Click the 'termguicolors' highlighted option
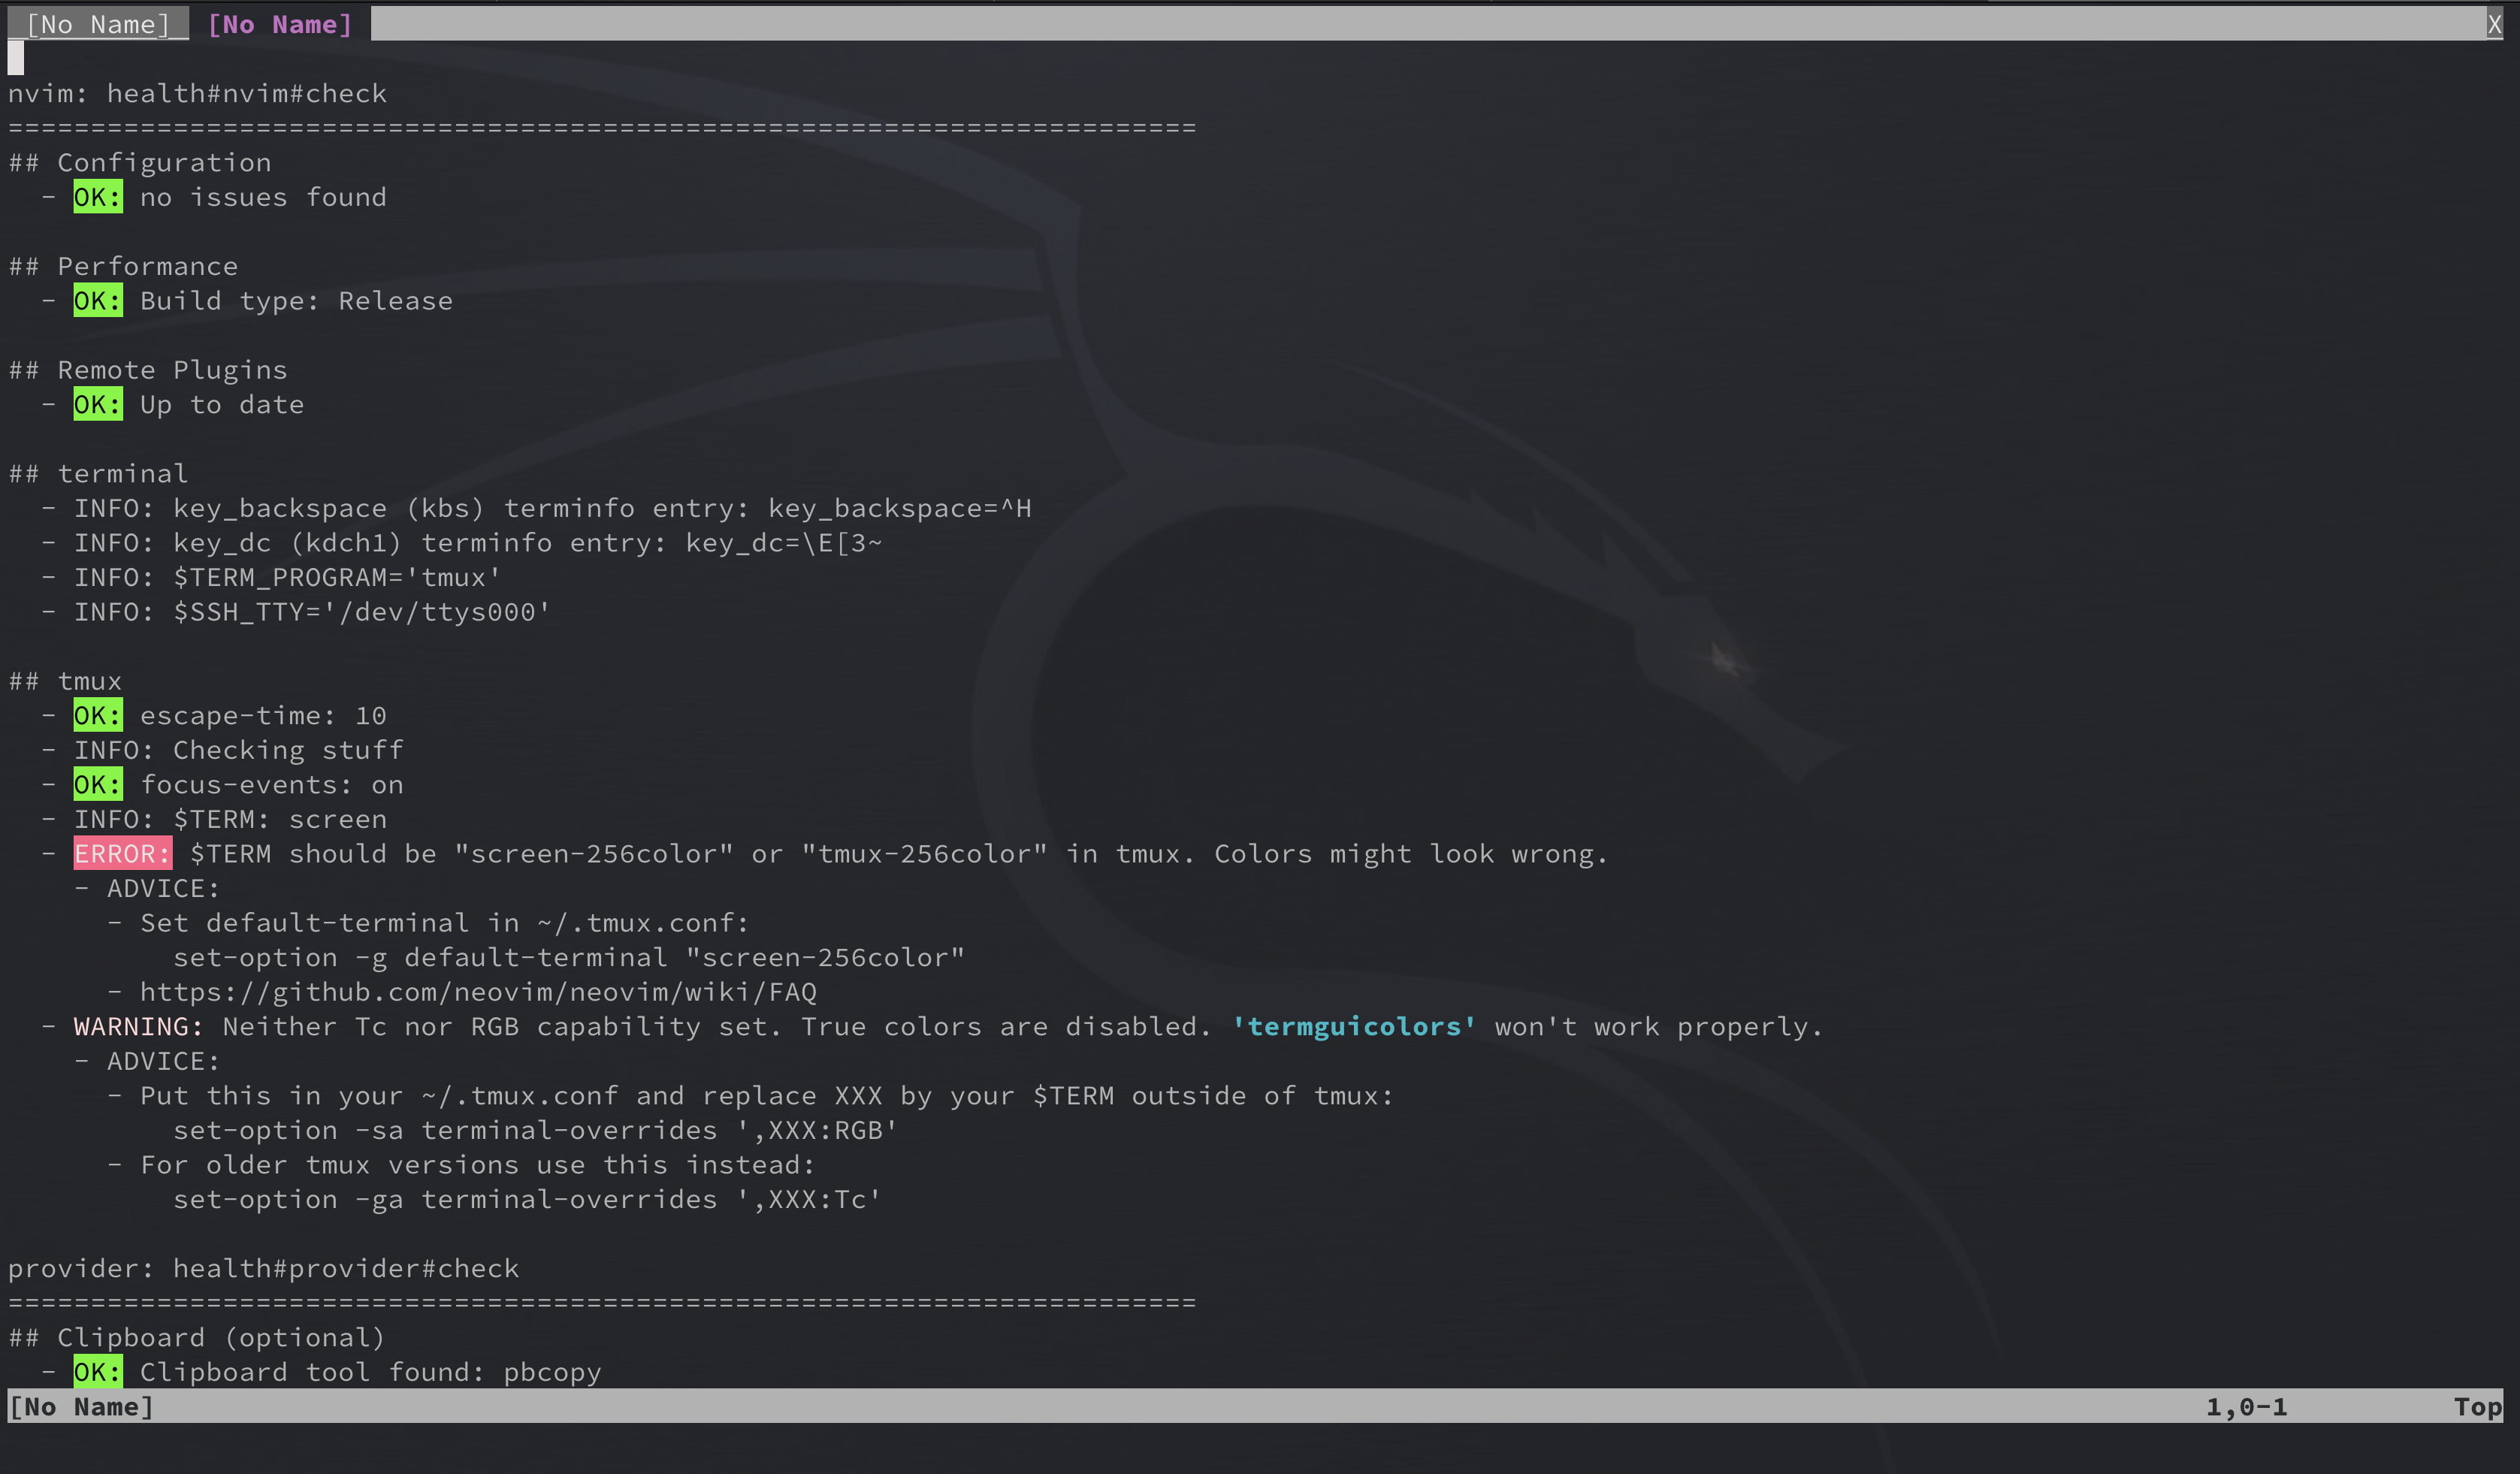Screen dimensions: 2520x1474 (x=1354, y=1026)
